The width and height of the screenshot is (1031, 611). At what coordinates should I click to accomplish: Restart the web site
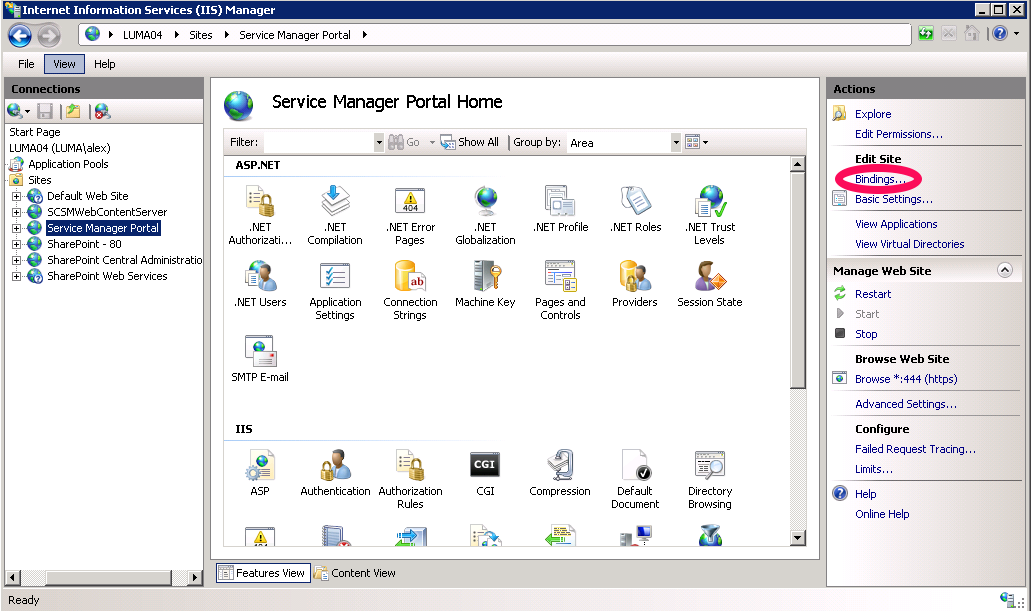click(873, 294)
